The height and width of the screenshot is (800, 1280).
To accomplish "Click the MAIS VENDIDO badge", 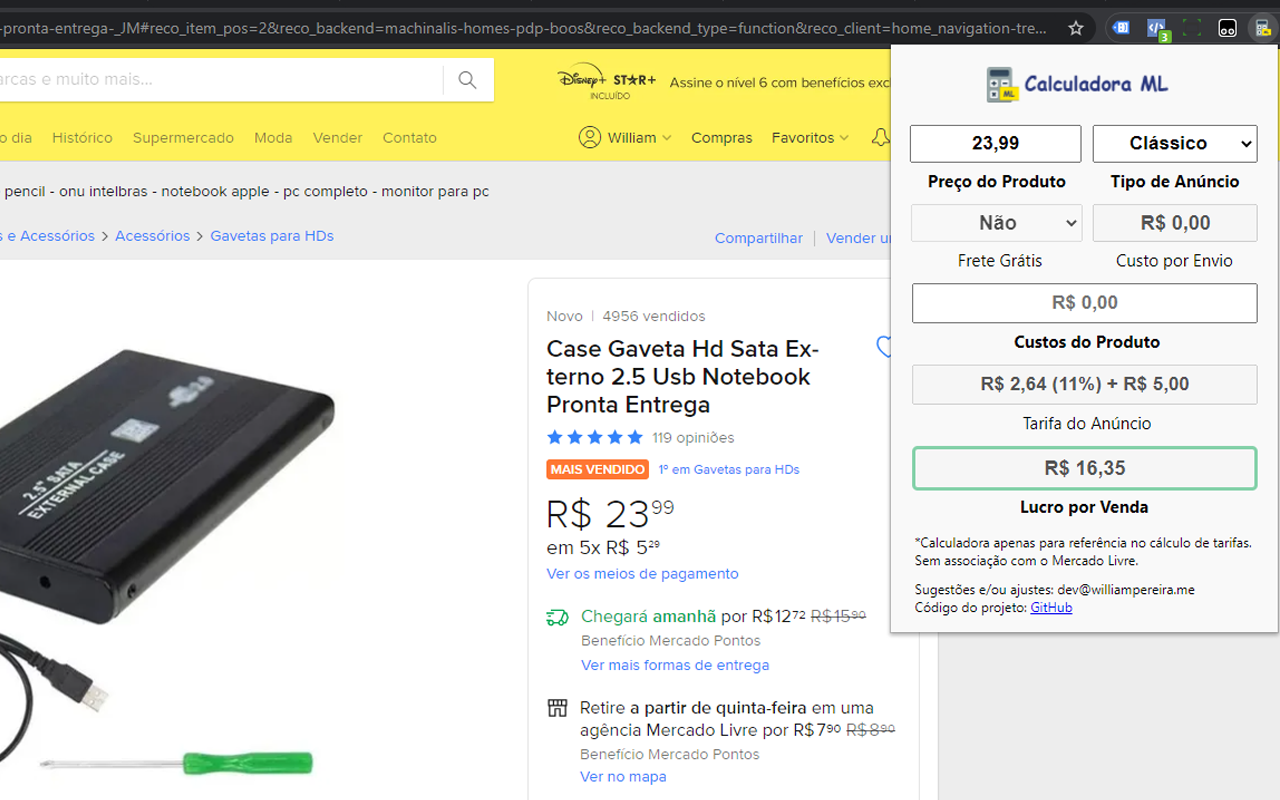I will [x=597, y=468].
